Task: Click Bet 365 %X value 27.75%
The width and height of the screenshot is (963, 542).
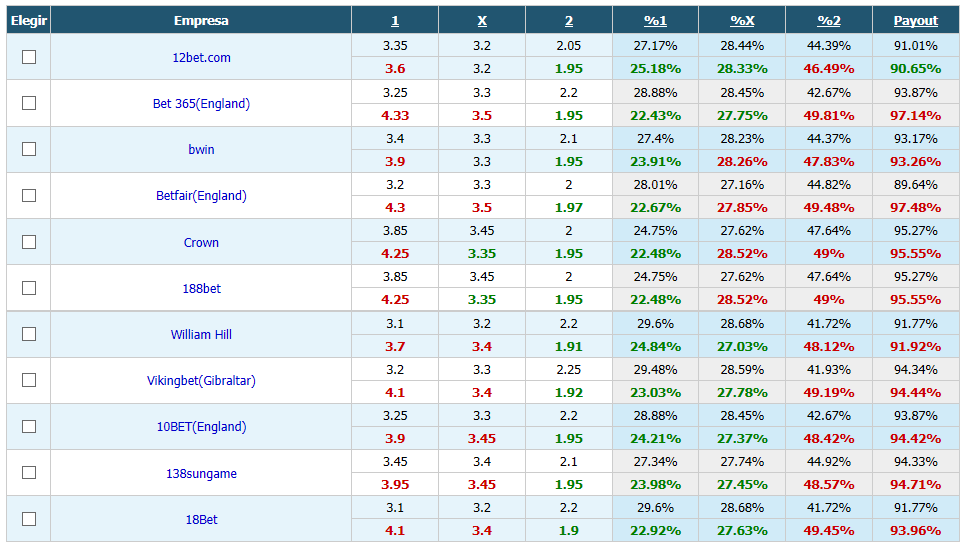Action: (742, 115)
